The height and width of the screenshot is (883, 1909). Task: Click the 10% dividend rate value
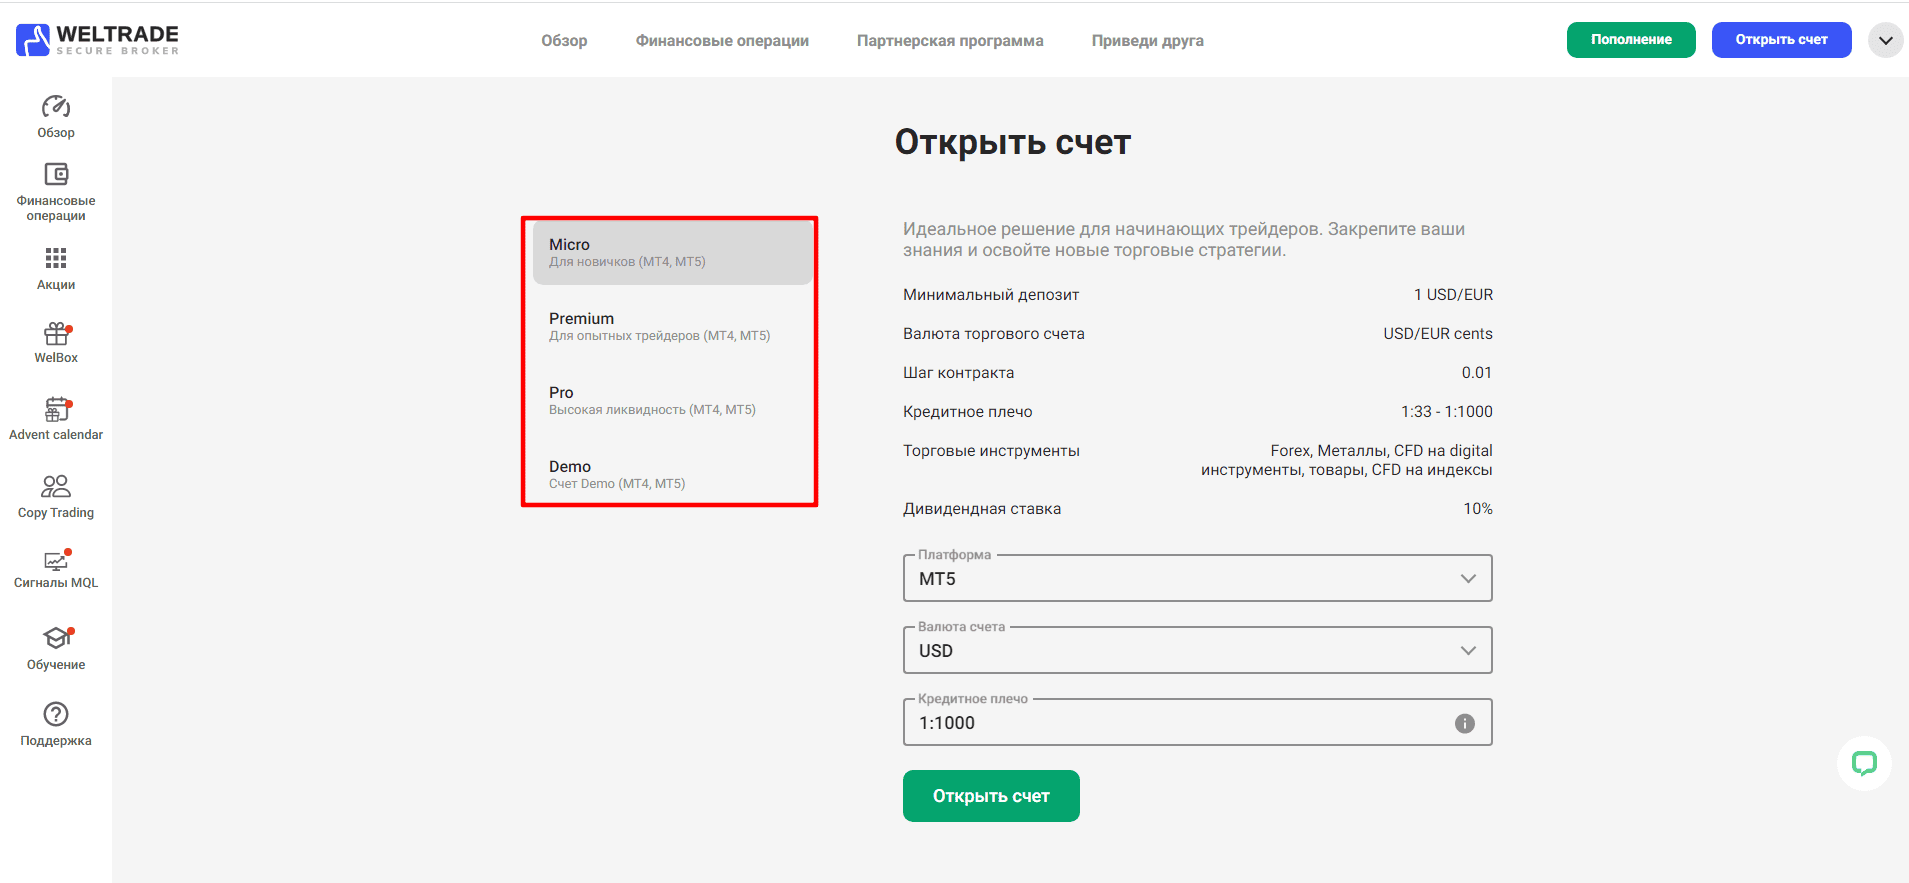[x=1478, y=509]
